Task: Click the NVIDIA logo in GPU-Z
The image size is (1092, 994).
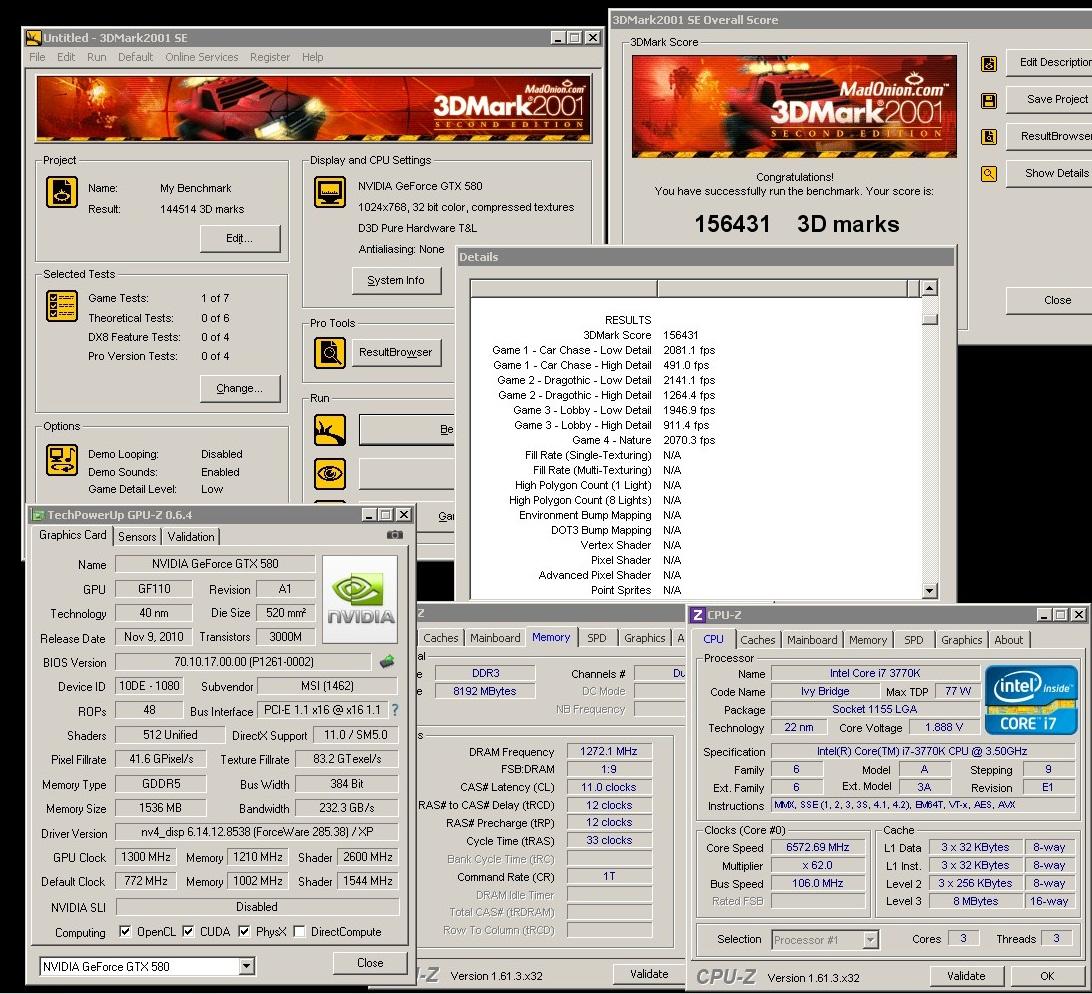Action: (360, 599)
